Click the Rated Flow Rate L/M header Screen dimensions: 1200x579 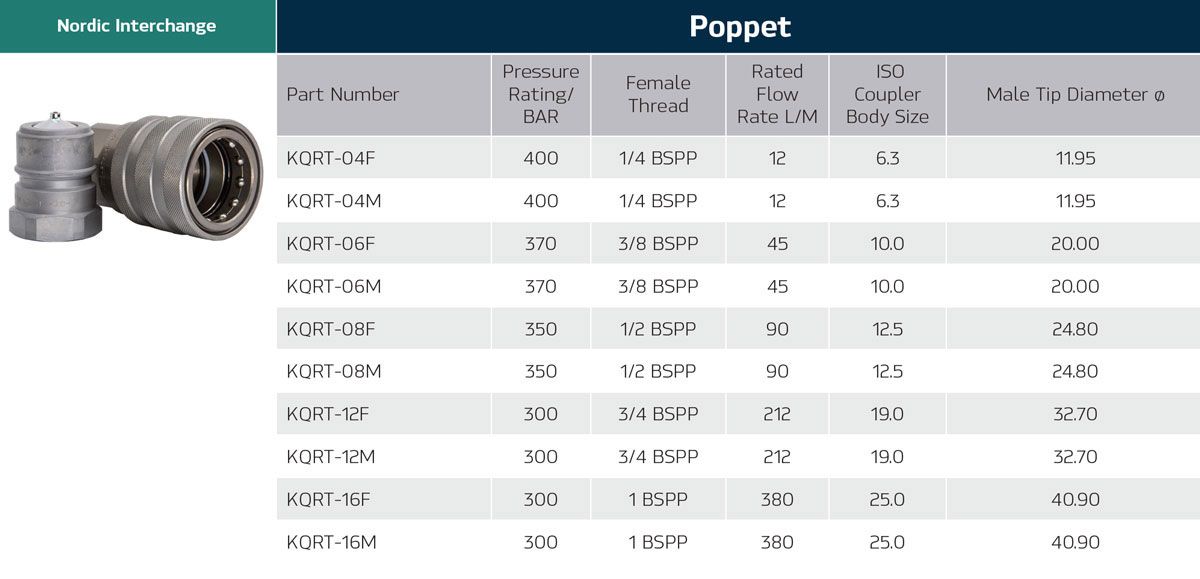point(777,94)
